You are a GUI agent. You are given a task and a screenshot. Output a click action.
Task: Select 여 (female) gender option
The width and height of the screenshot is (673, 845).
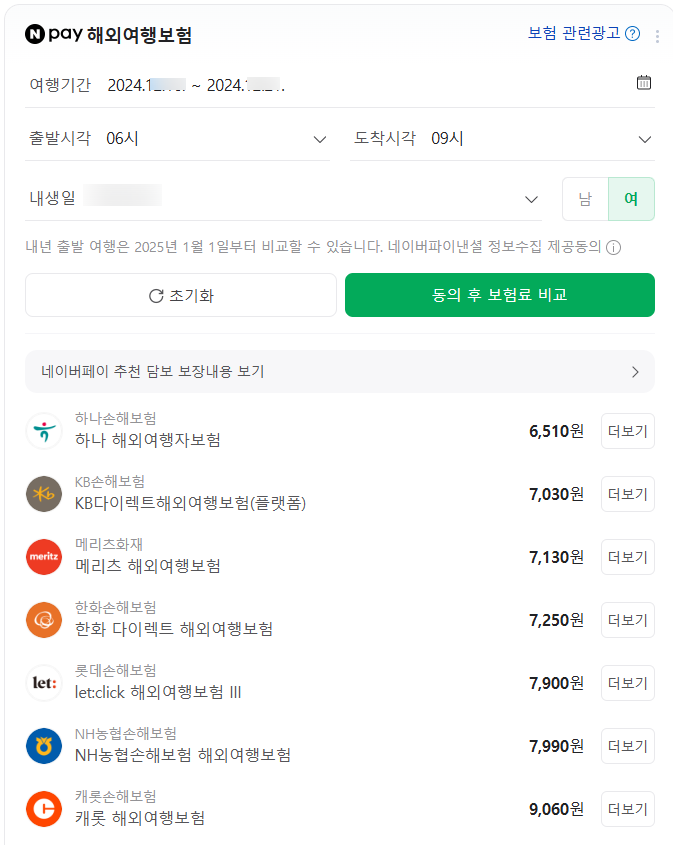(x=631, y=199)
